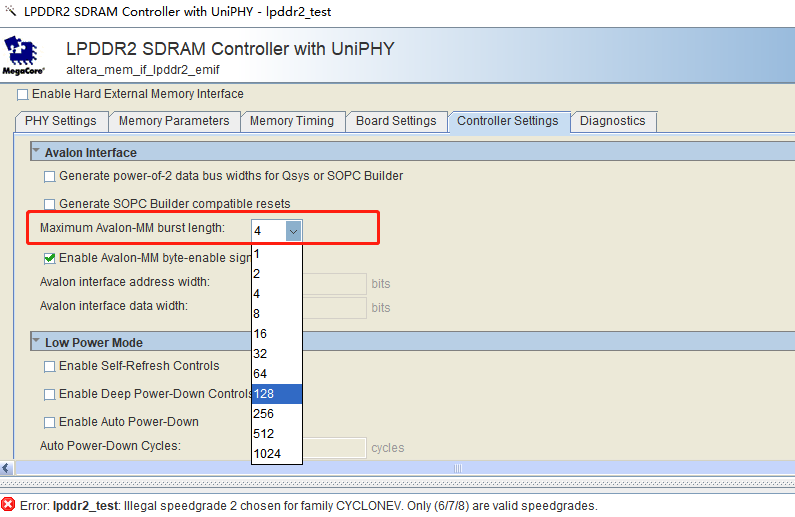This screenshot has height=517, width=795.
Task: Choose burst length 32 from list
Action: [277, 354]
